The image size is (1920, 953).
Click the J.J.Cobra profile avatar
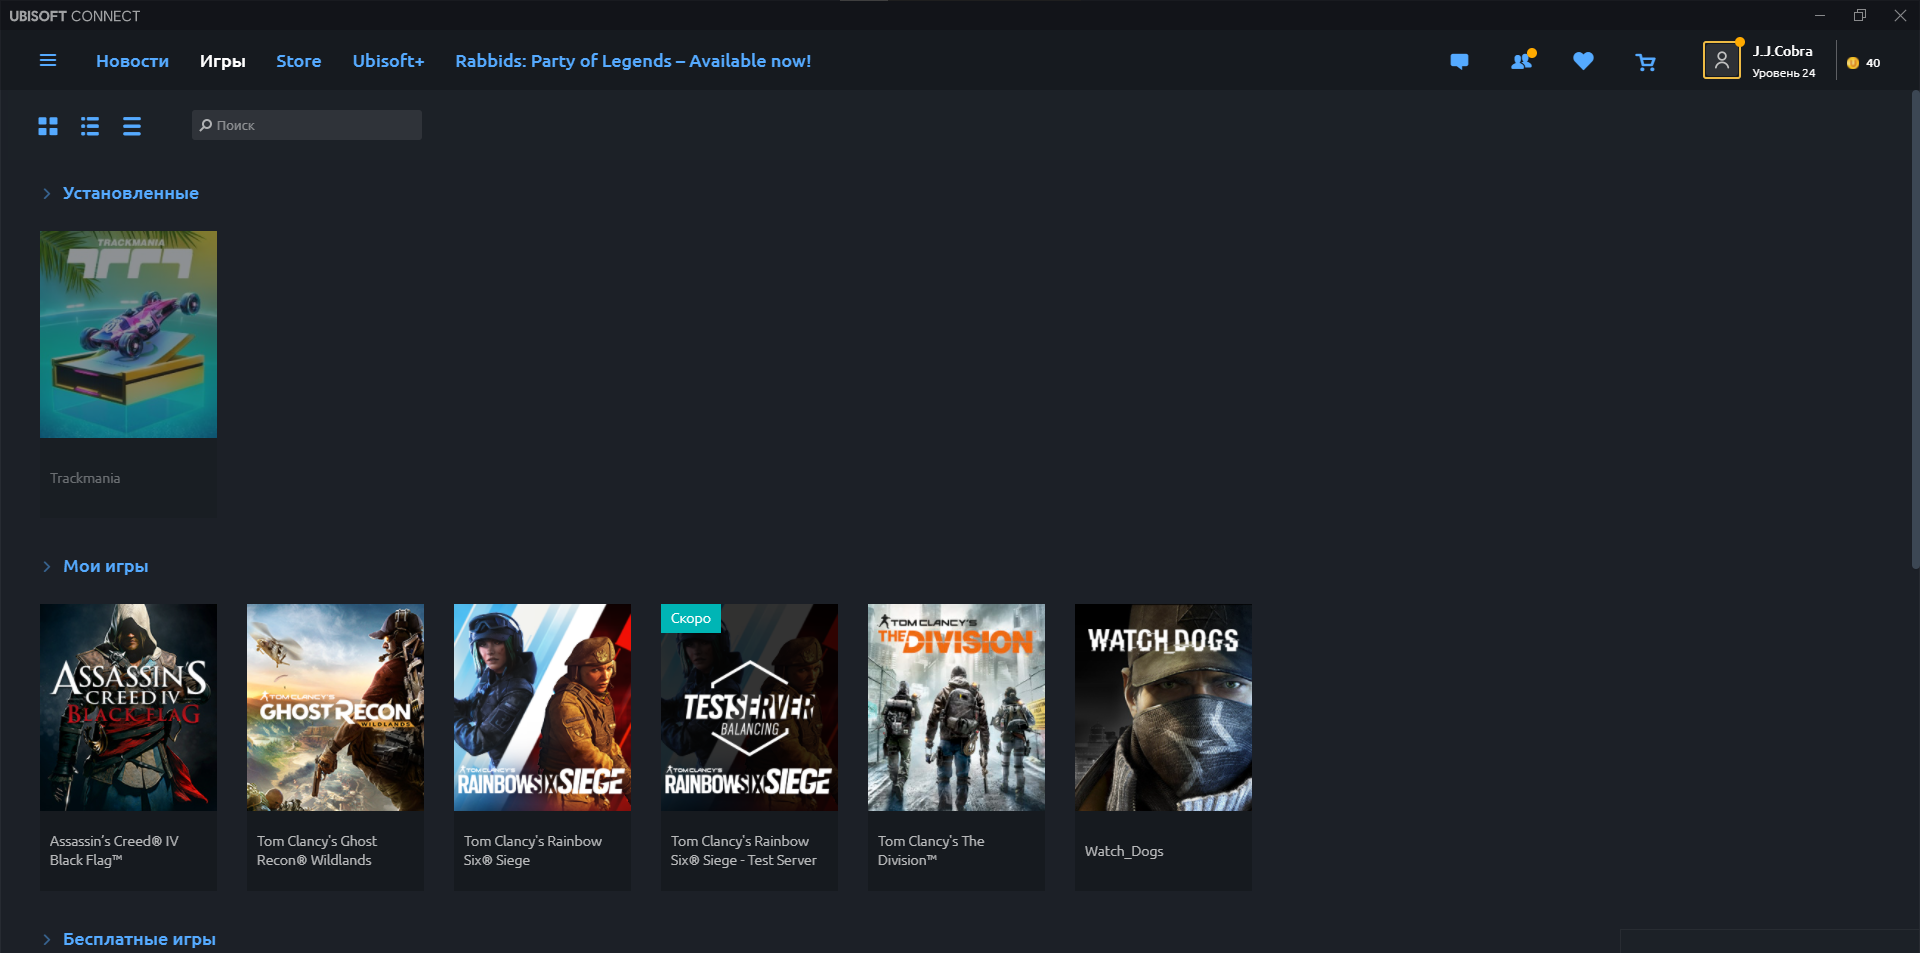(1722, 60)
